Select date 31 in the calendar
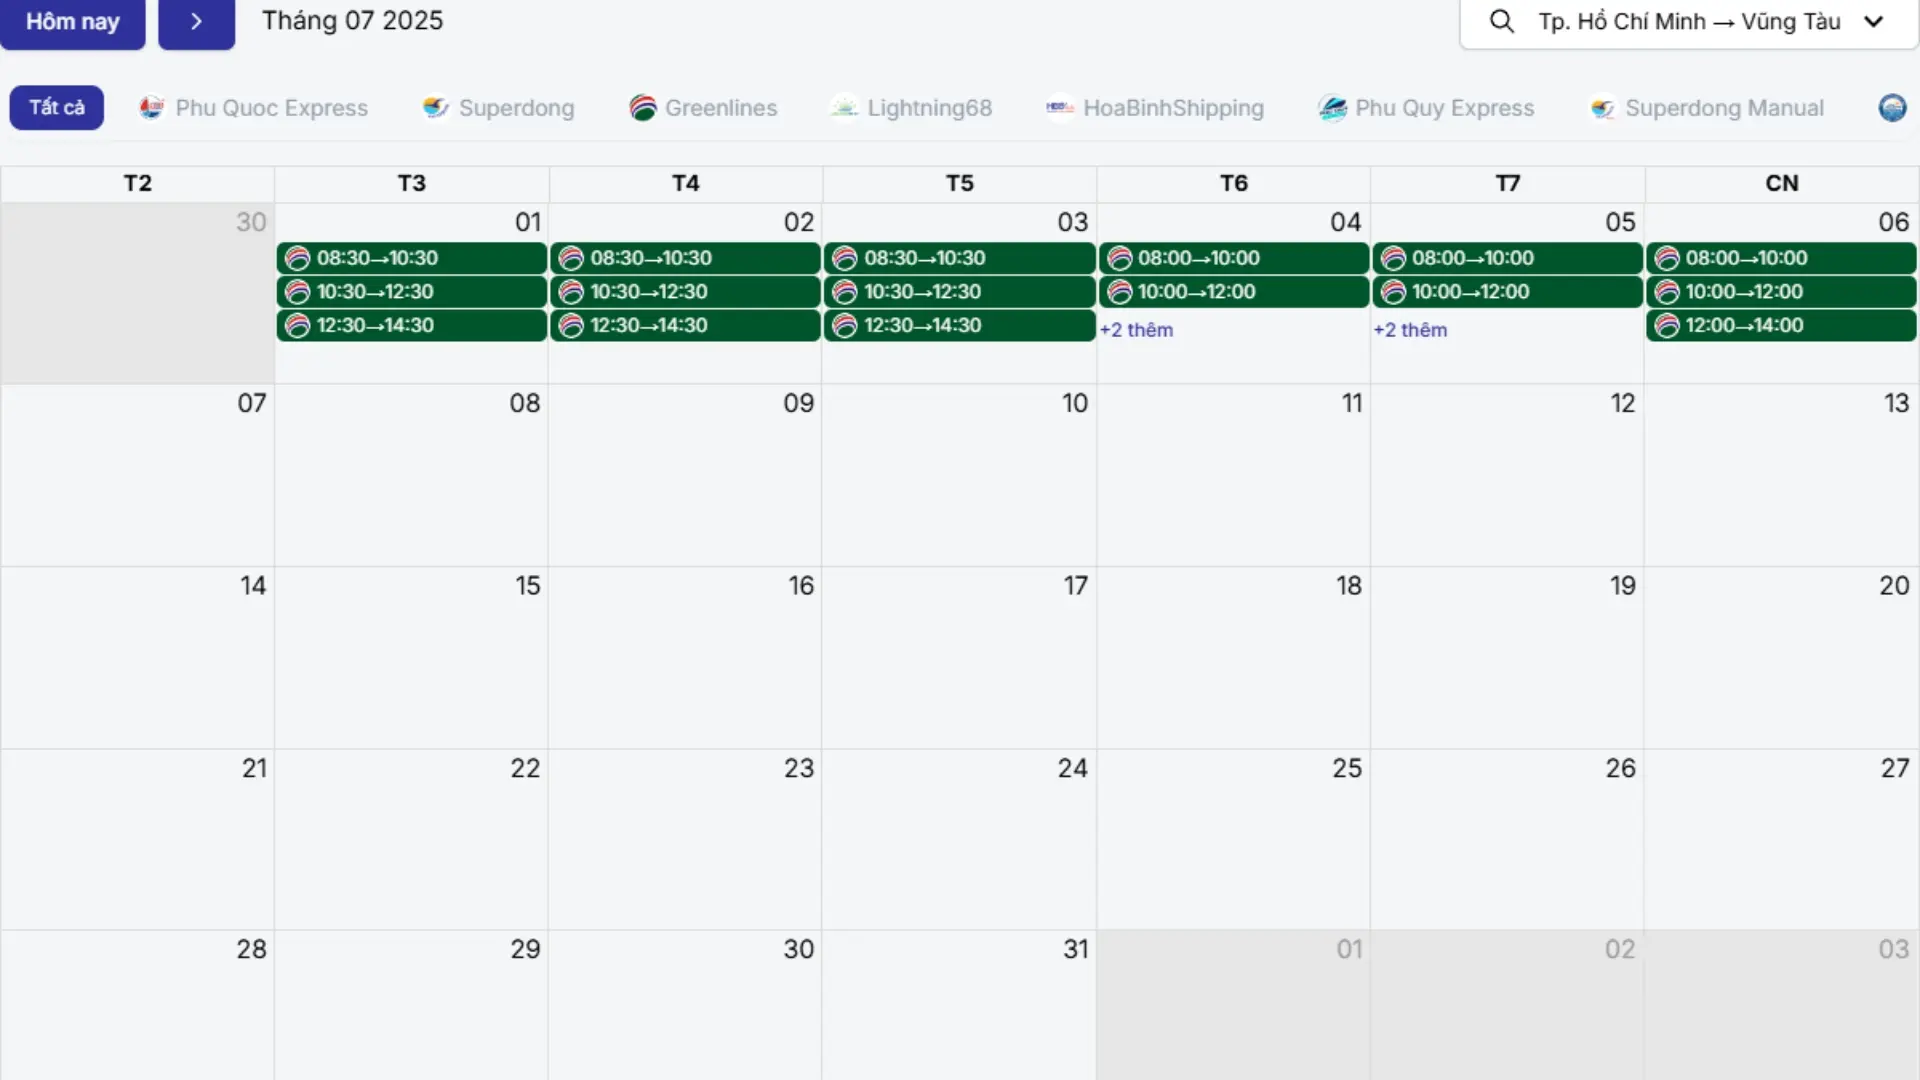The height and width of the screenshot is (1080, 1920). [x=1076, y=949]
